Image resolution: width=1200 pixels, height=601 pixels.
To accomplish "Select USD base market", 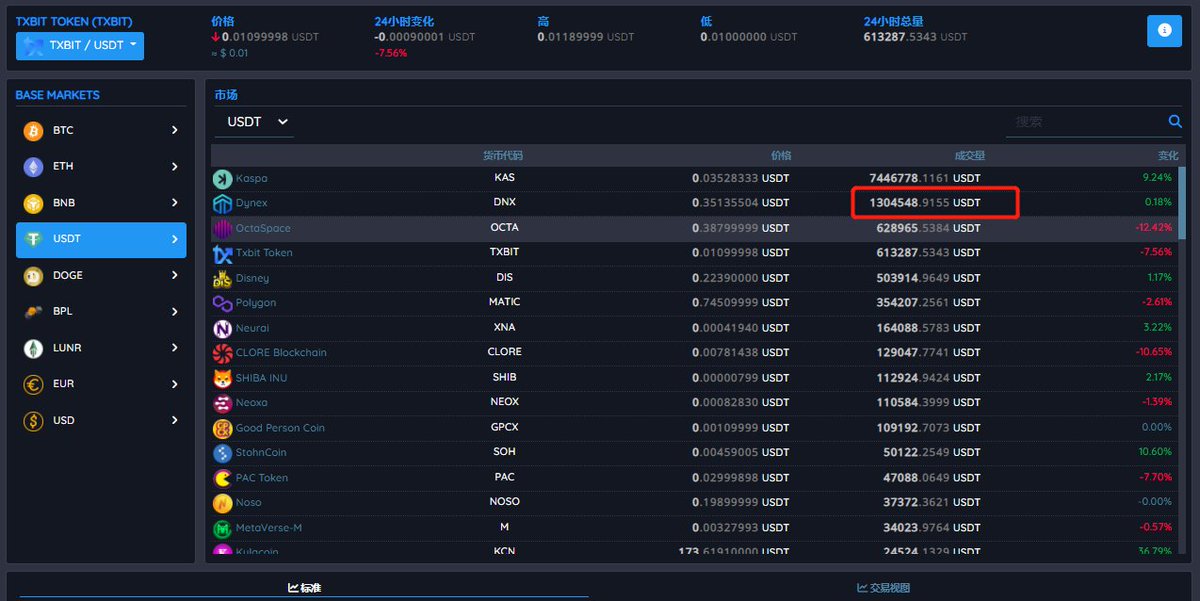I will tap(101, 421).
